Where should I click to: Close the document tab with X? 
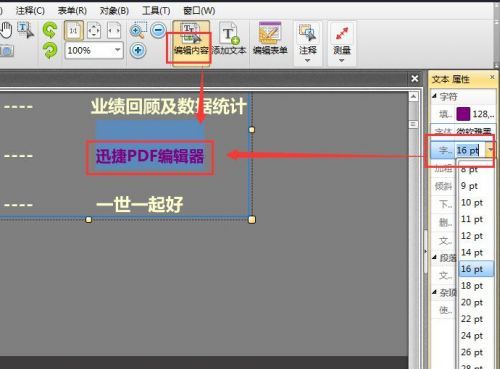pyautogui.click(x=415, y=79)
